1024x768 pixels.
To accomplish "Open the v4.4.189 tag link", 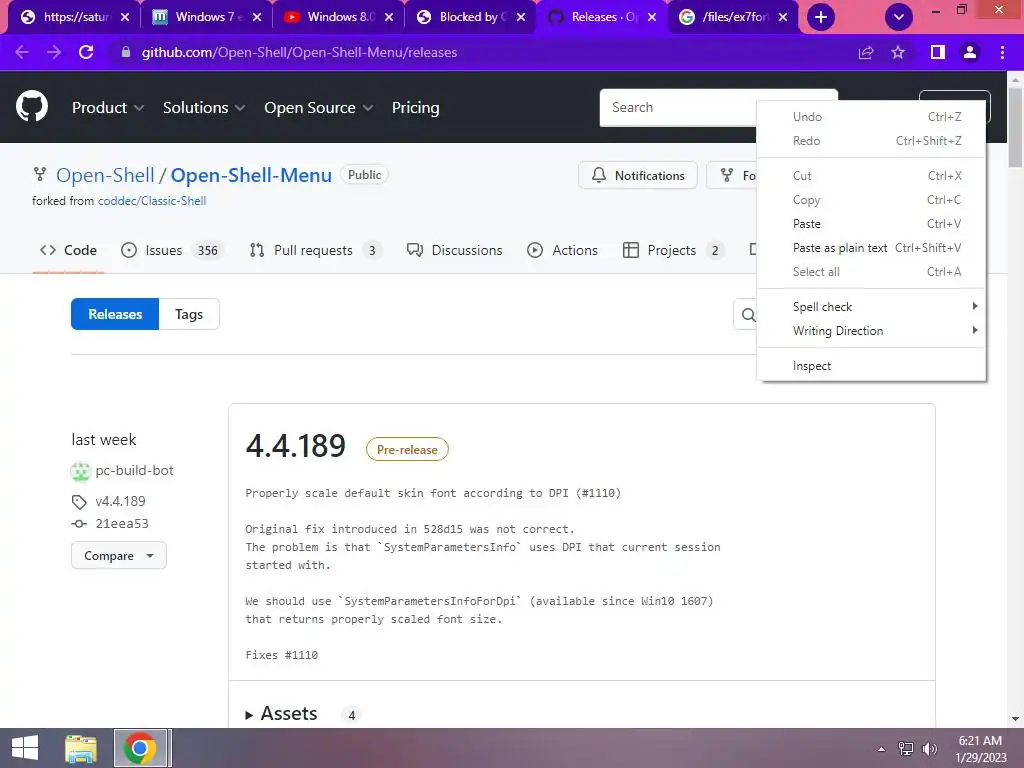I will click(x=120, y=501).
